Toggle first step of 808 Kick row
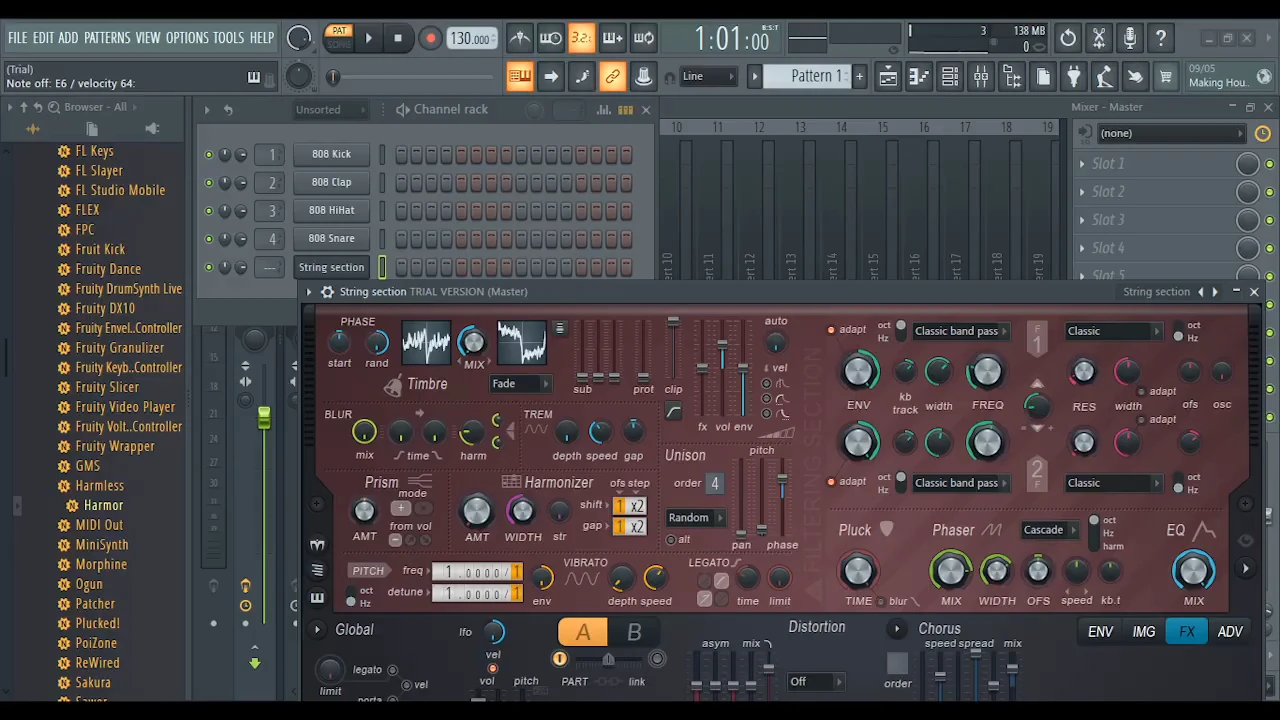The width and height of the screenshot is (1280, 720). pos(401,155)
